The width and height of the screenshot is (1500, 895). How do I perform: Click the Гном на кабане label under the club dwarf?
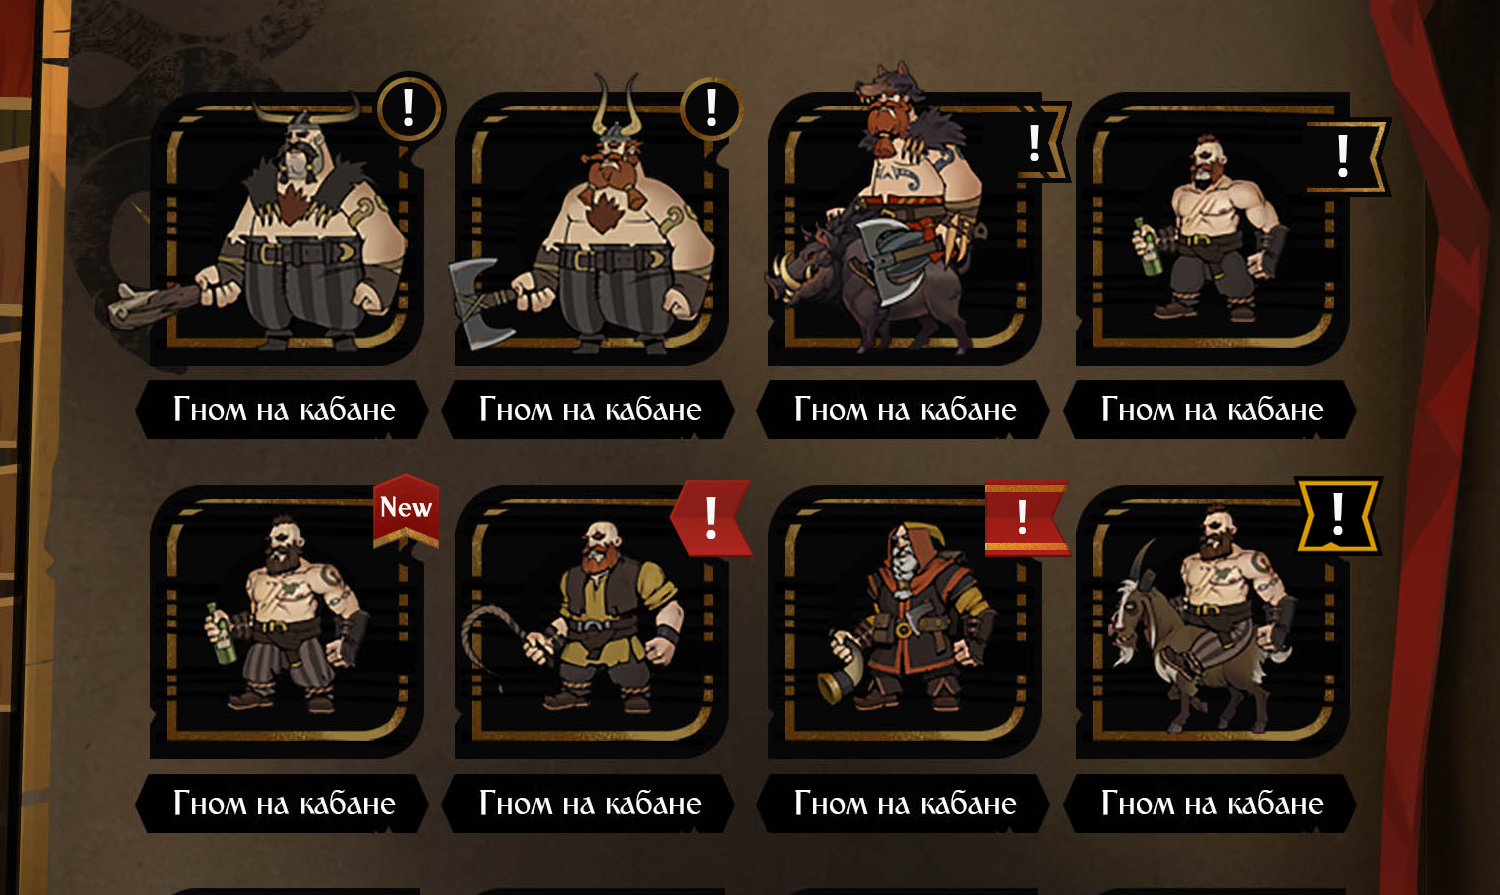[284, 409]
